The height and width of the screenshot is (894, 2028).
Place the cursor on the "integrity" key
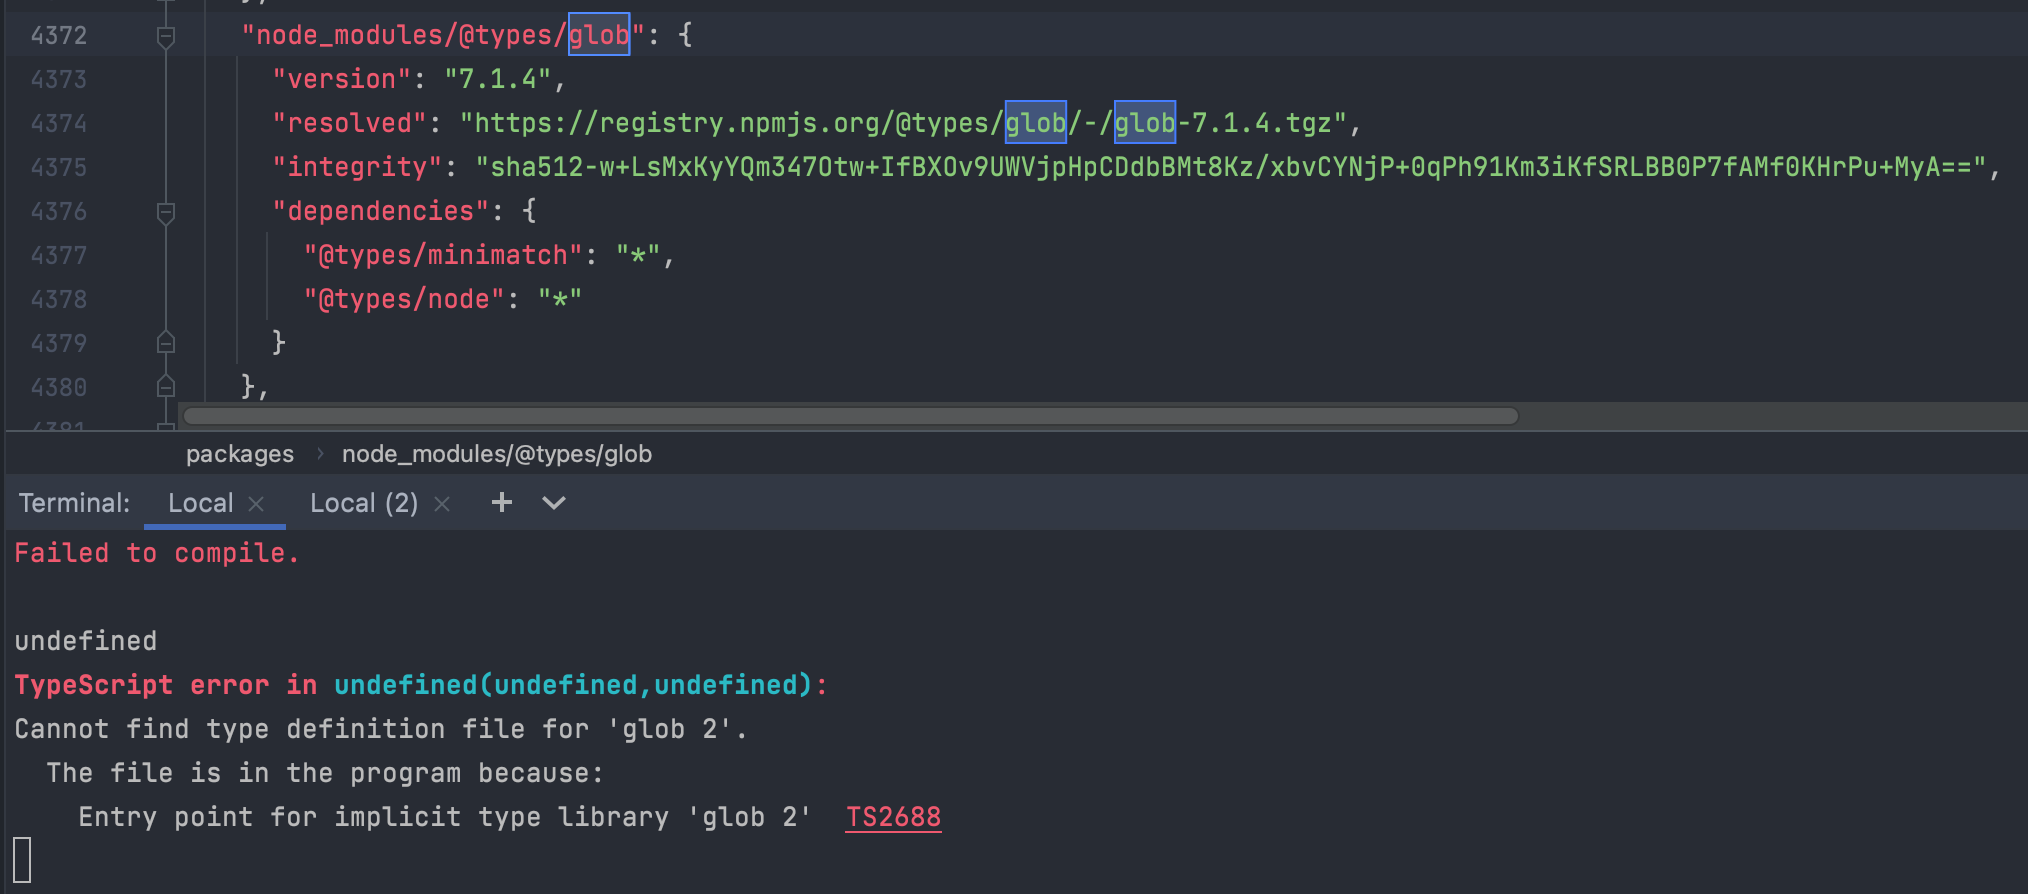coord(357,167)
